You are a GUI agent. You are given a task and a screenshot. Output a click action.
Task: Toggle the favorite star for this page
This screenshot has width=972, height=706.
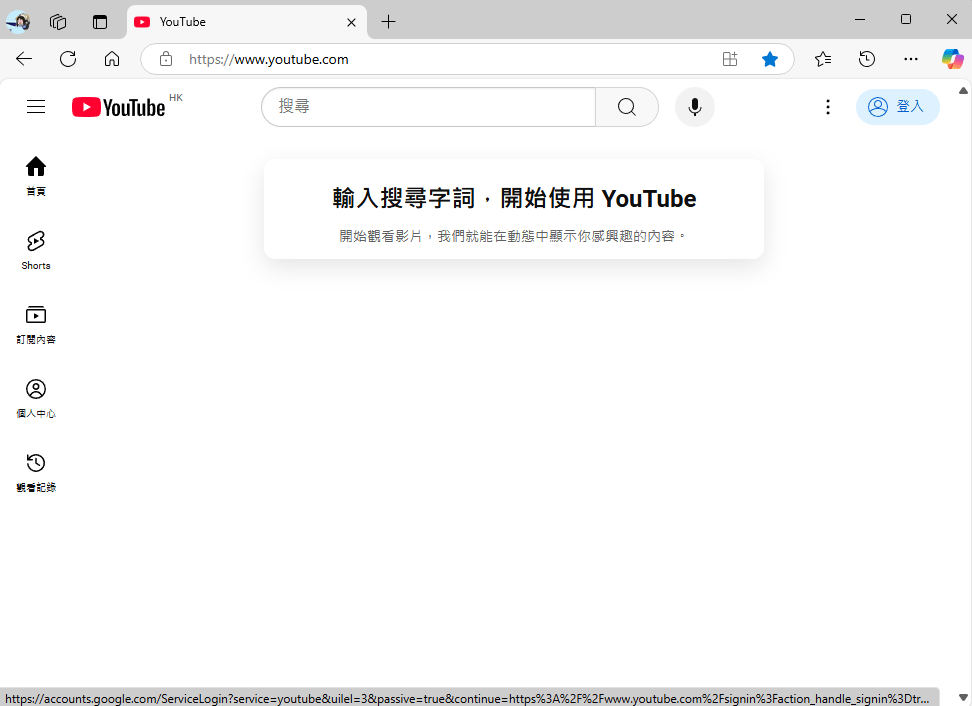tap(770, 59)
